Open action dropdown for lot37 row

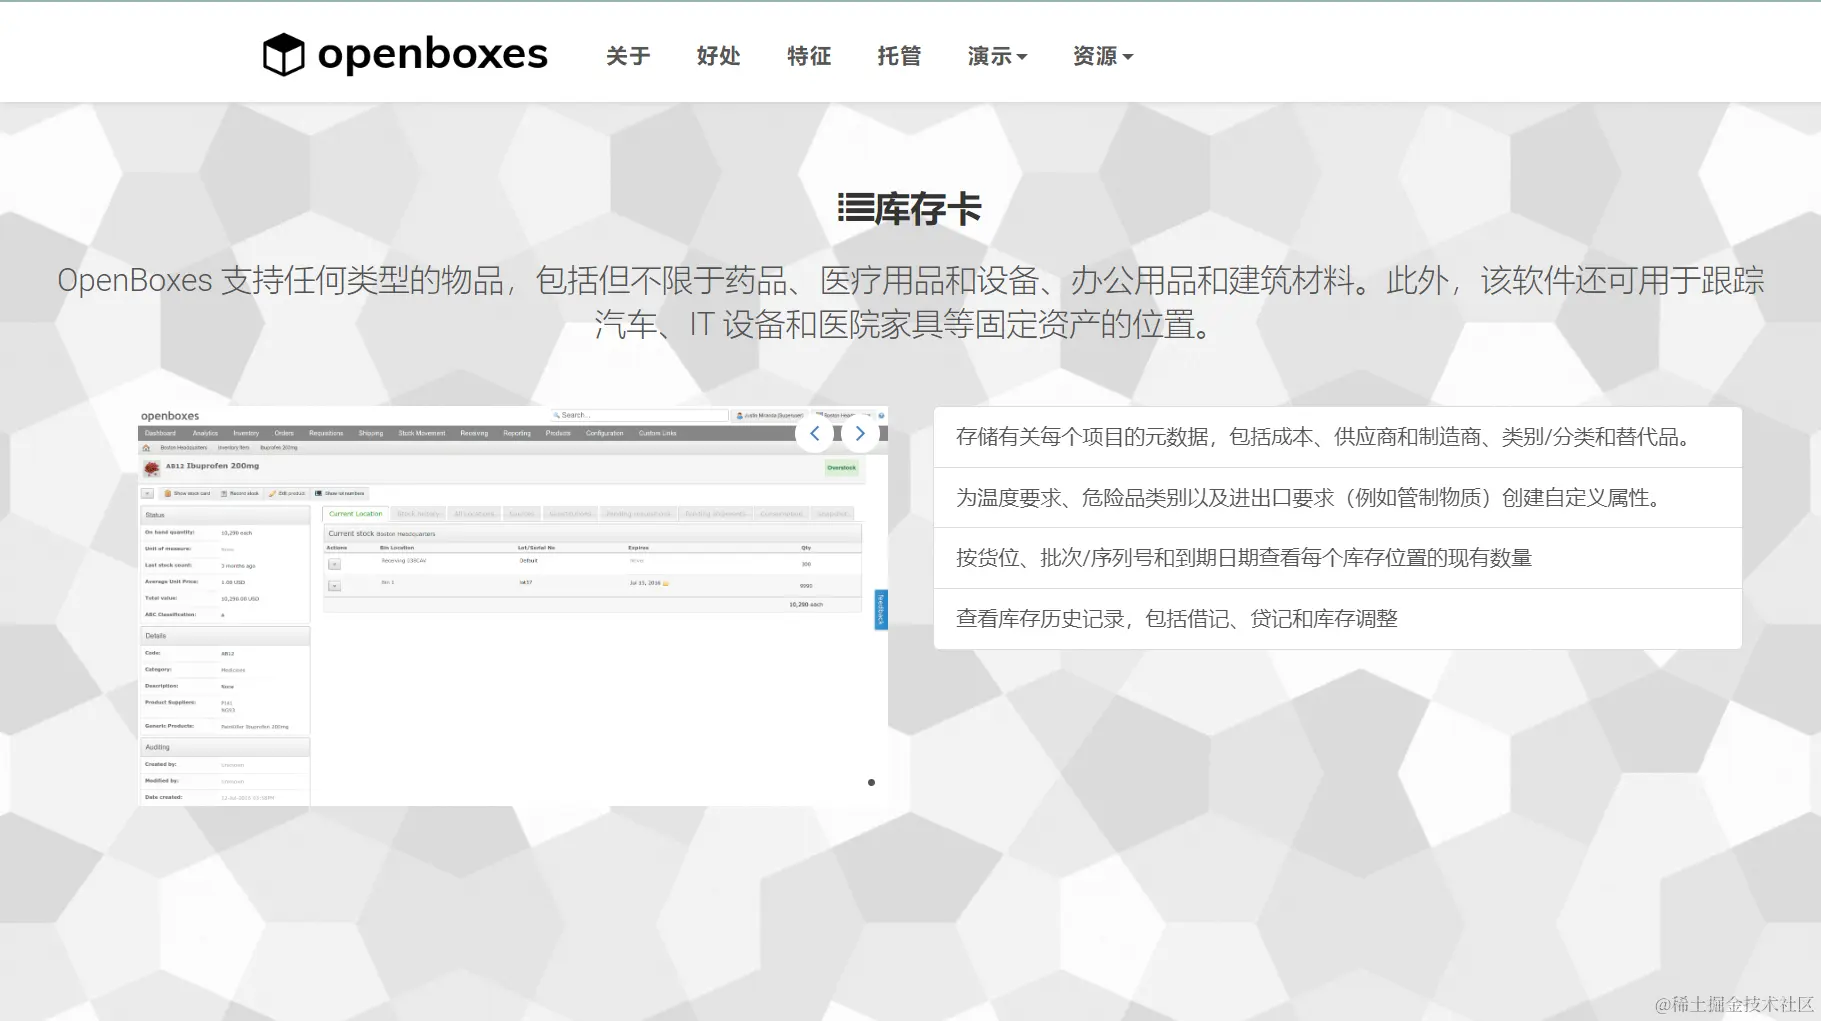pyautogui.click(x=335, y=586)
